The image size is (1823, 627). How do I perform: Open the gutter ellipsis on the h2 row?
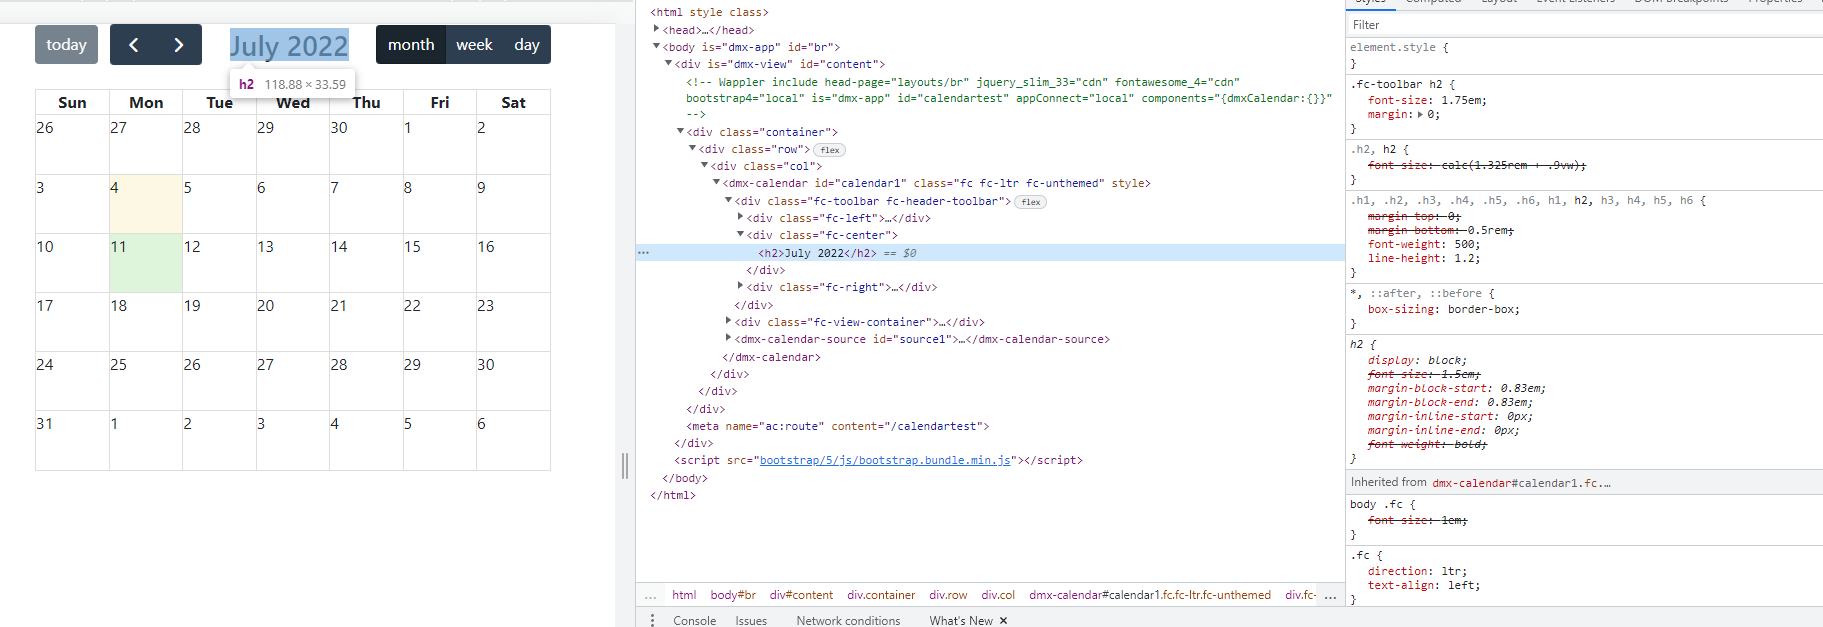pos(643,253)
